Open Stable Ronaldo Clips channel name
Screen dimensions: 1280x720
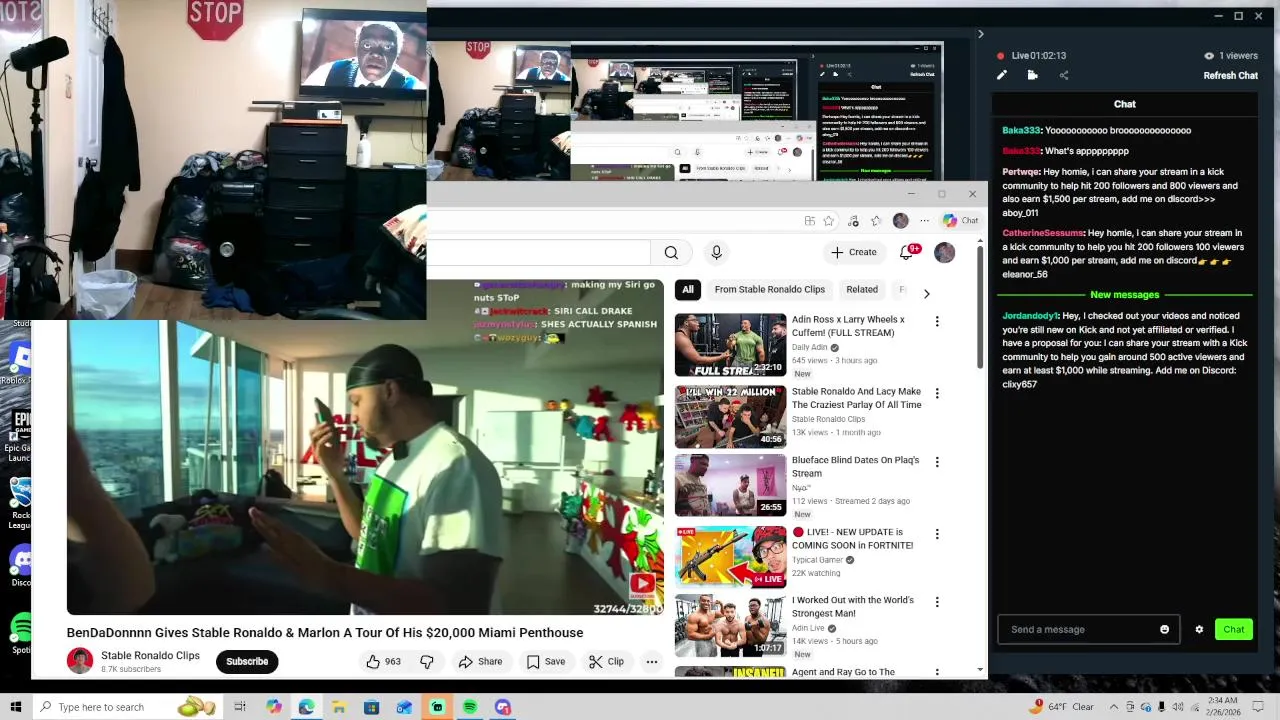click(150, 655)
